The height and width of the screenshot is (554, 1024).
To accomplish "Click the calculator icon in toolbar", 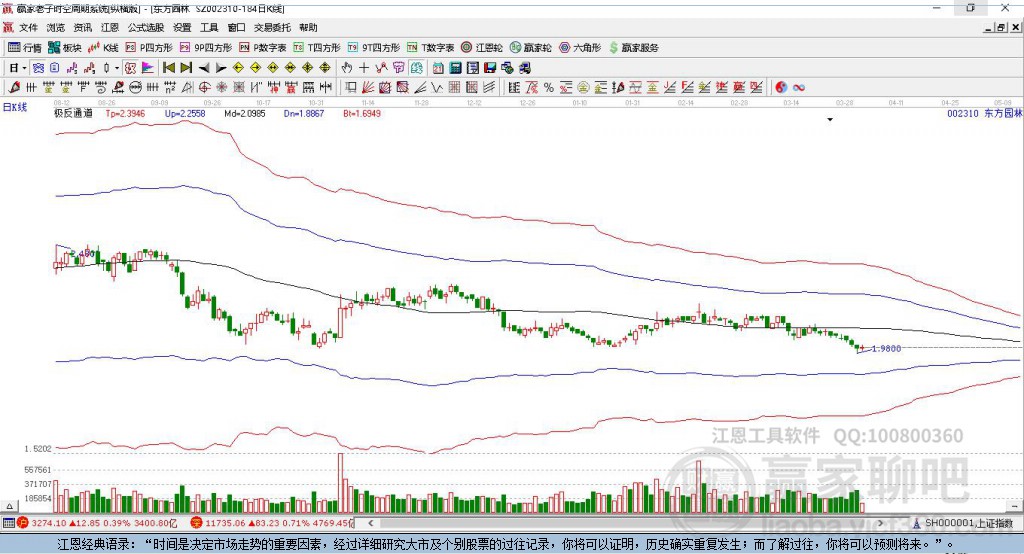I will pyautogui.click(x=455, y=68).
